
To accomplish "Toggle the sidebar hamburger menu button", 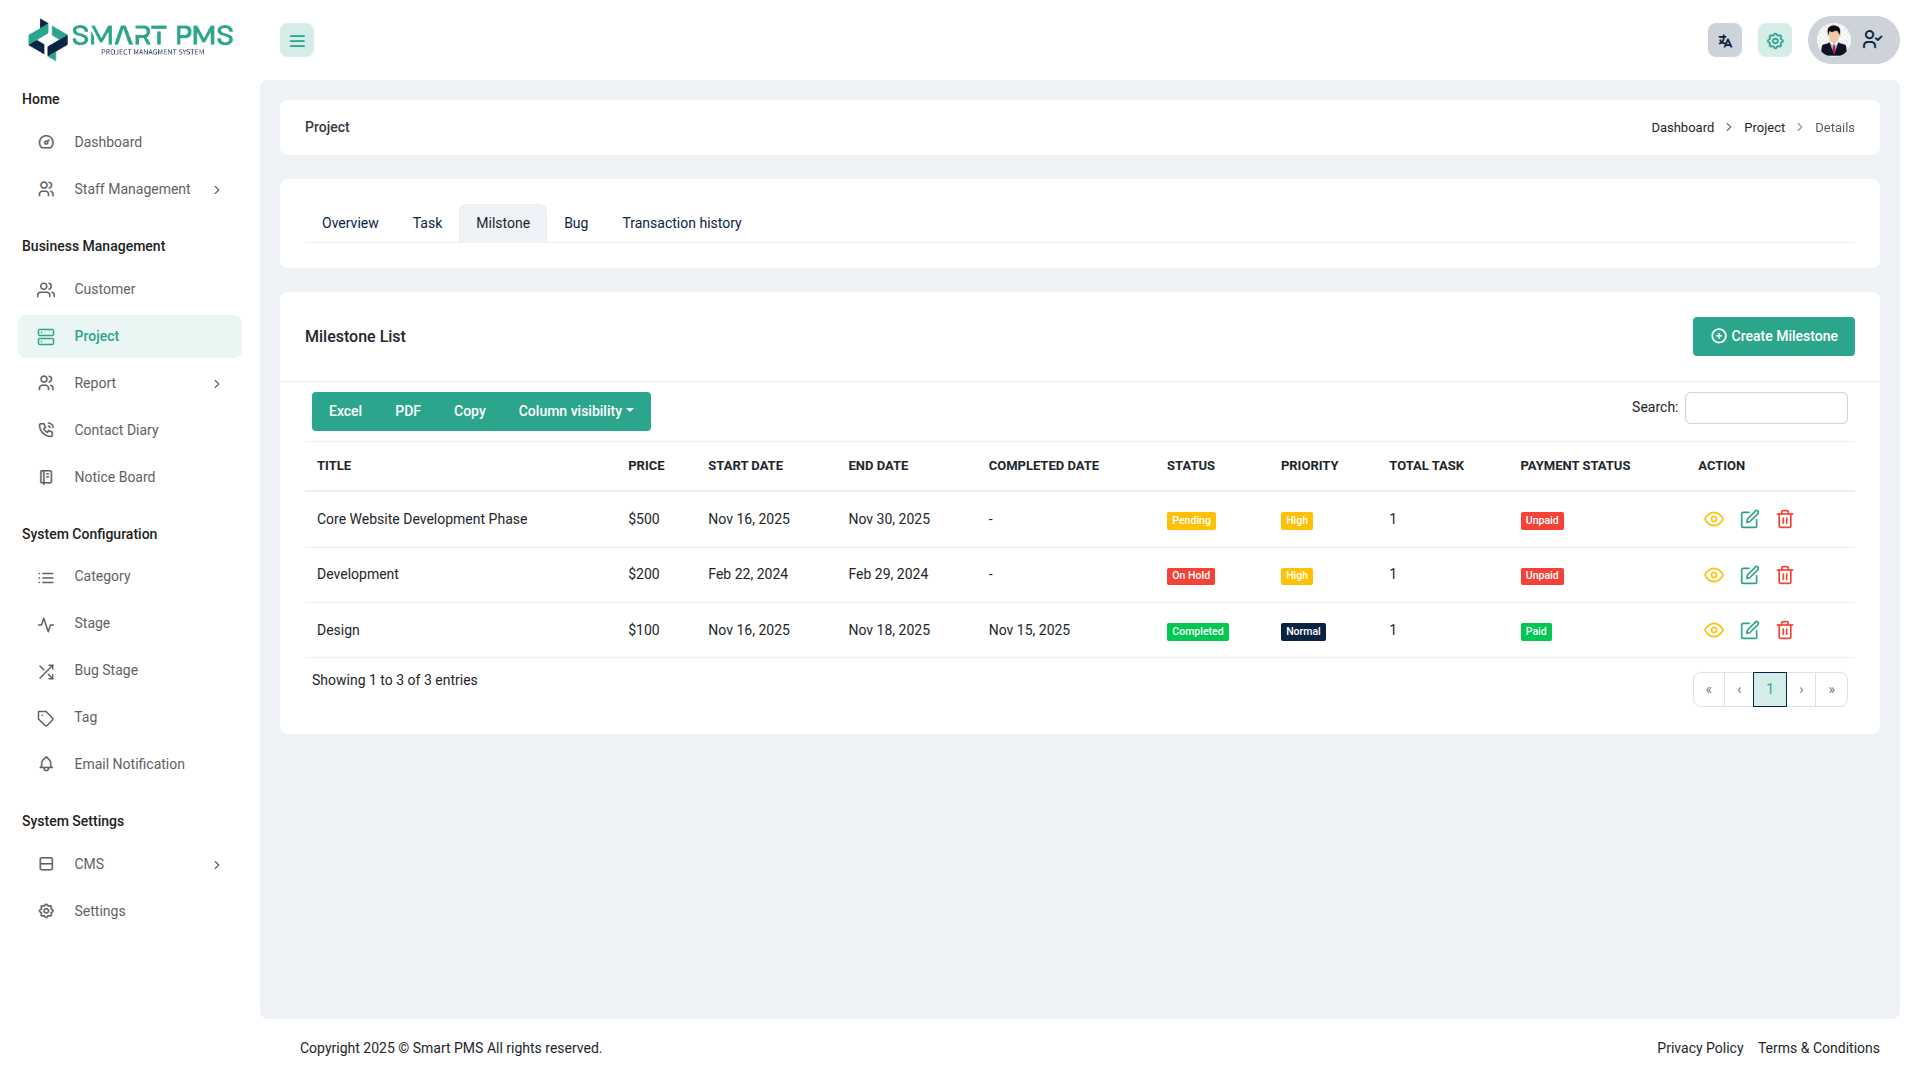I will click(297, 41).
